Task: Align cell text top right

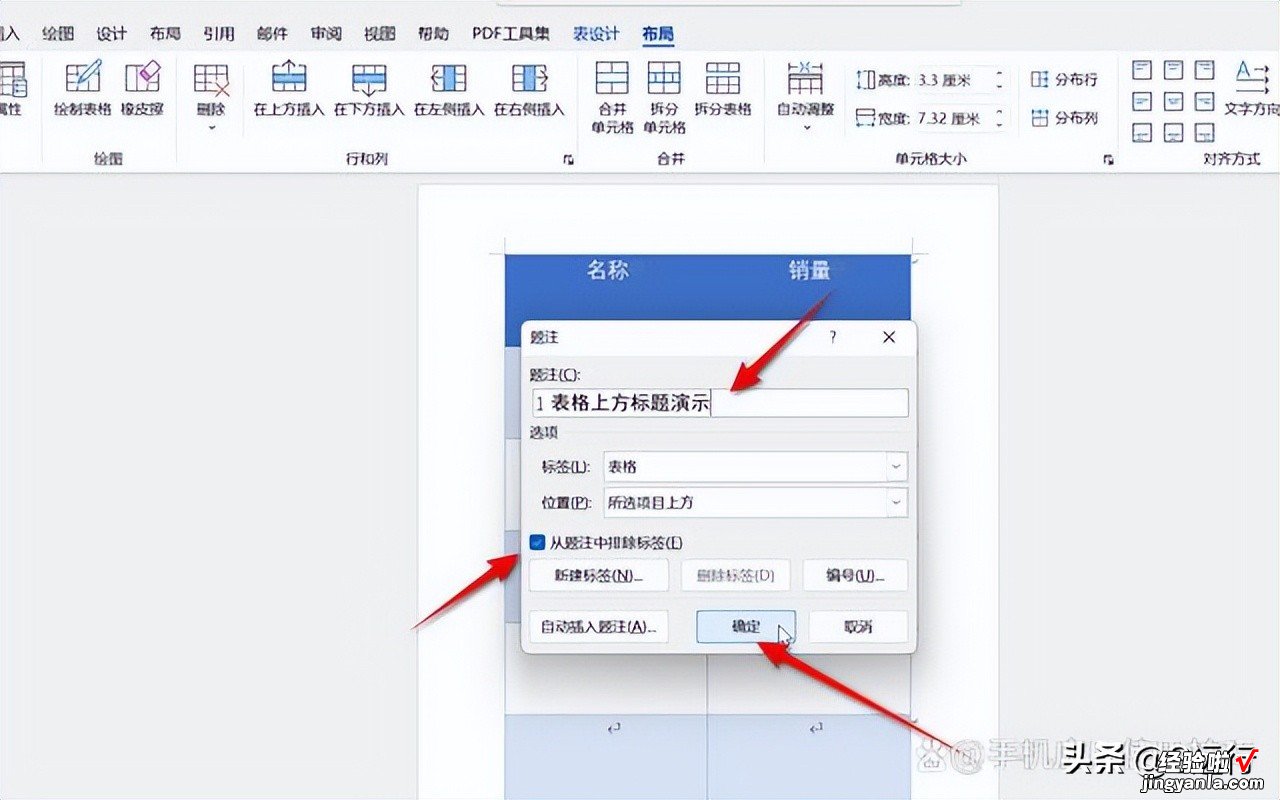Action: point(1205,70)
